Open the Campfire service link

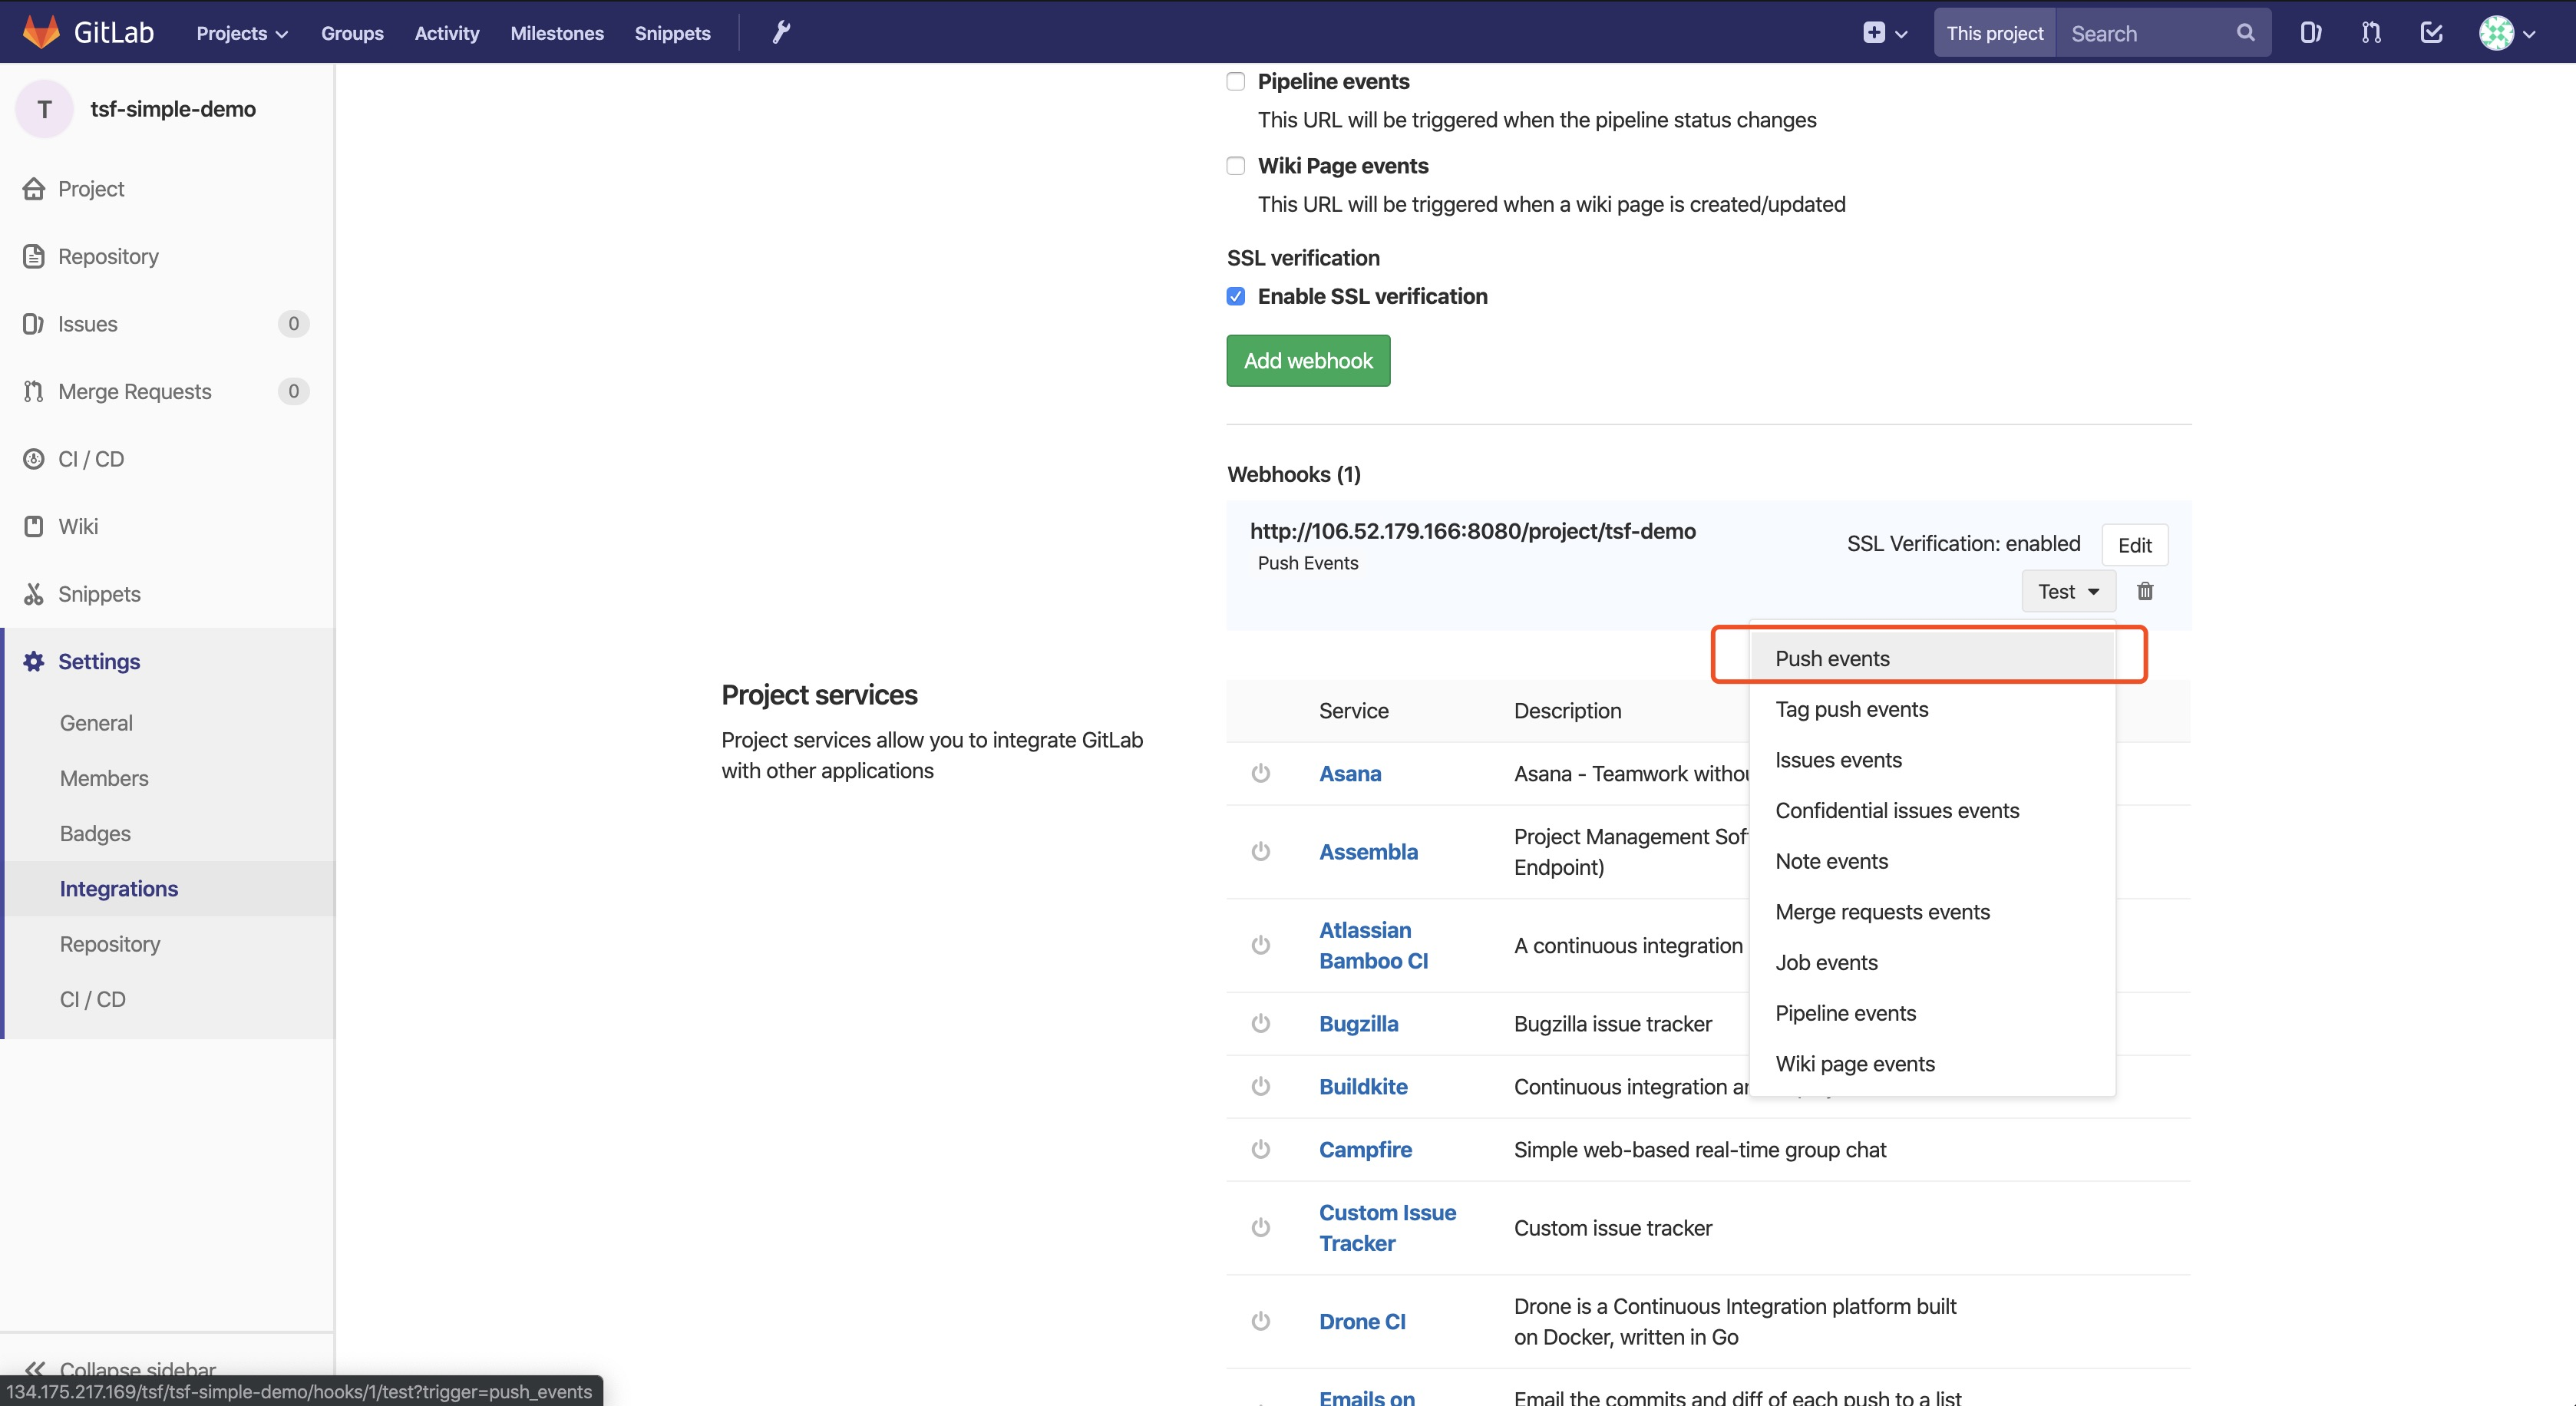point(1365,1149)
